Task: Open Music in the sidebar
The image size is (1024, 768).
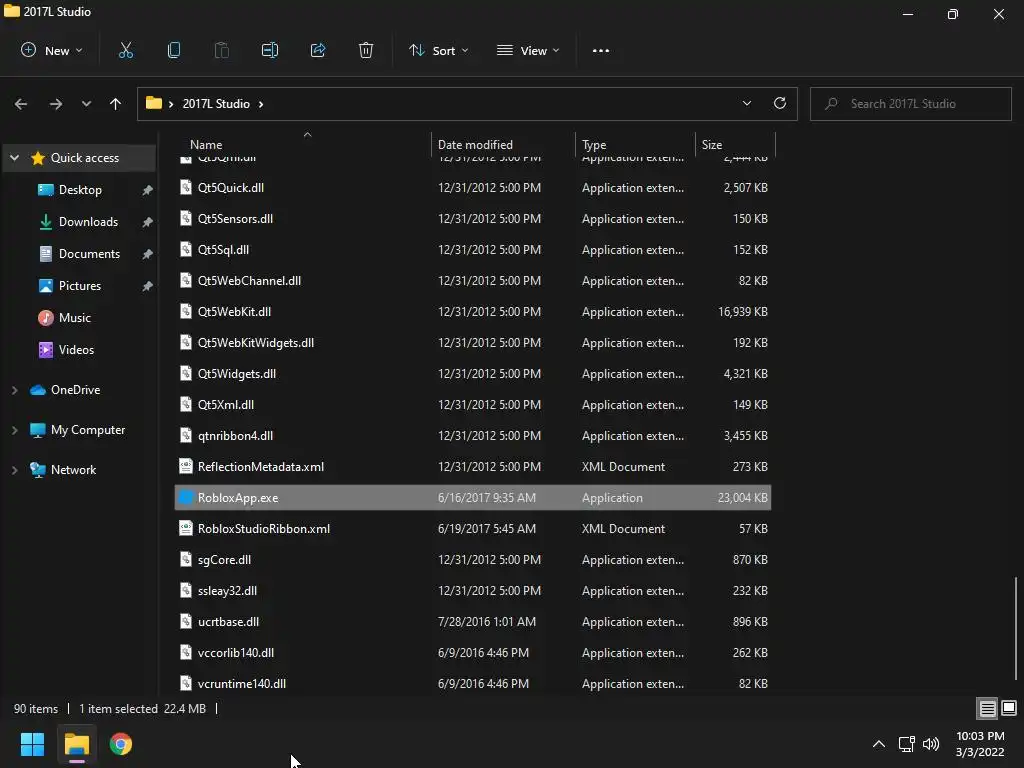Action: point(74,317)
